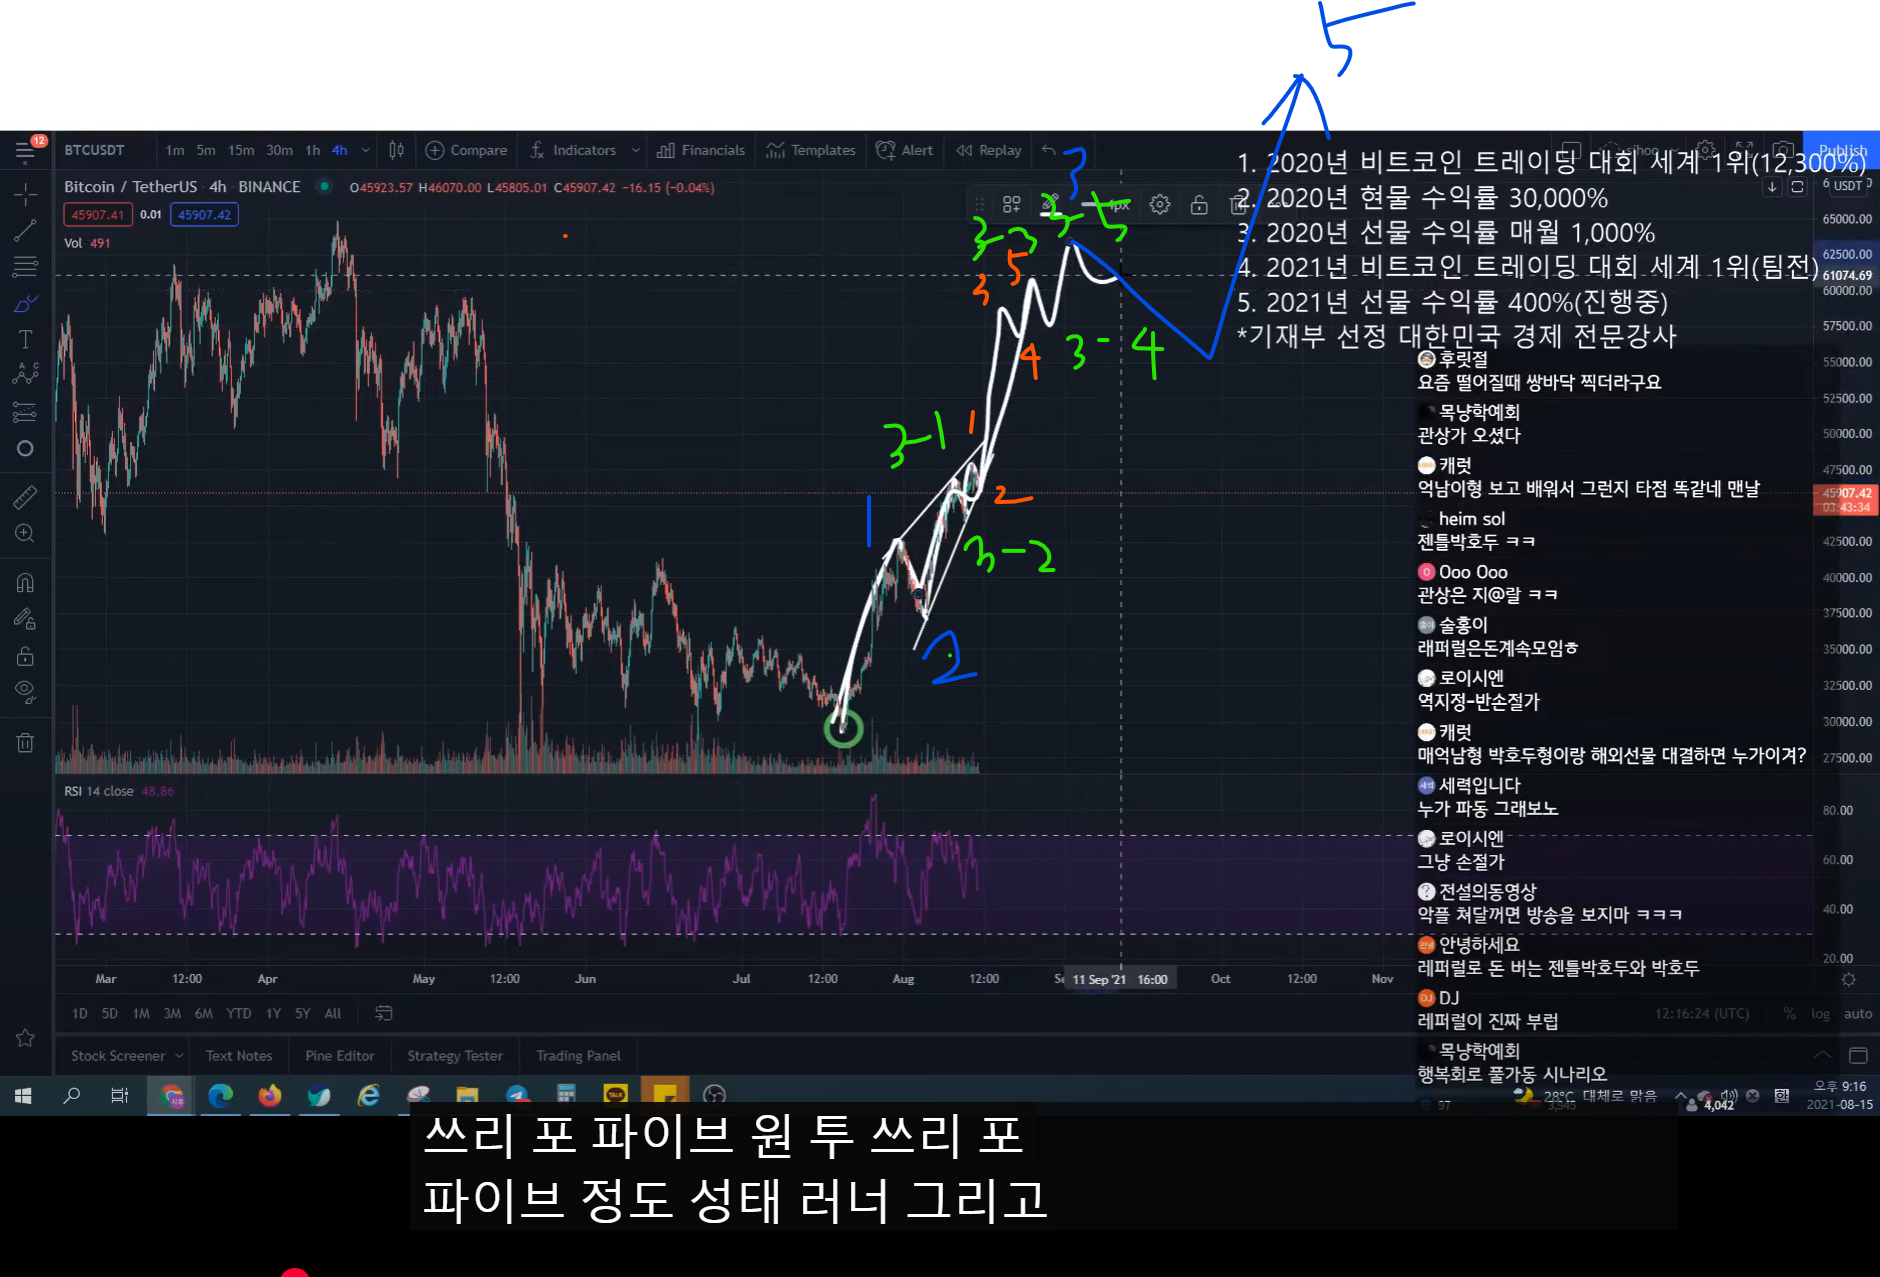Select the active brush drawing tool
This screenshot has height=1277, width=1880.
point(25,303)
